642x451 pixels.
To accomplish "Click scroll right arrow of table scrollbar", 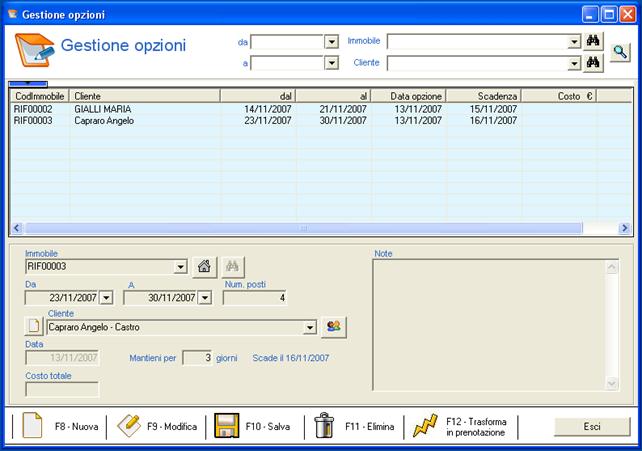I will (x=625, y=228).
